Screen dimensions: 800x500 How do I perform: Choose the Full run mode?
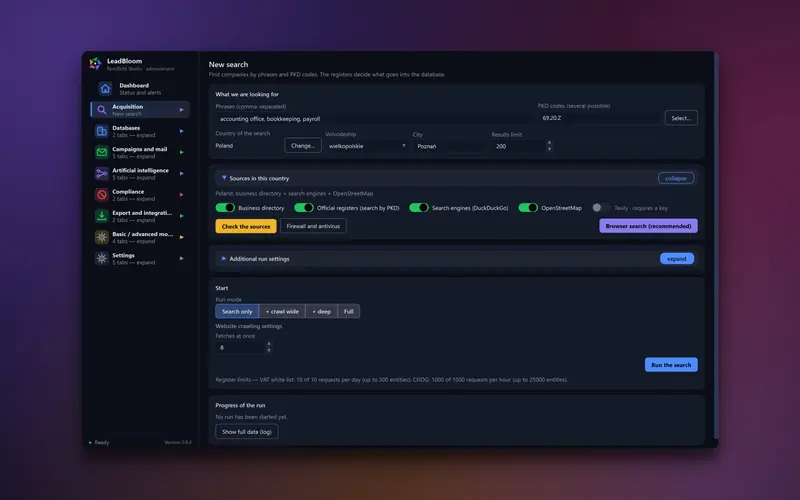click(x=348, y=311)
